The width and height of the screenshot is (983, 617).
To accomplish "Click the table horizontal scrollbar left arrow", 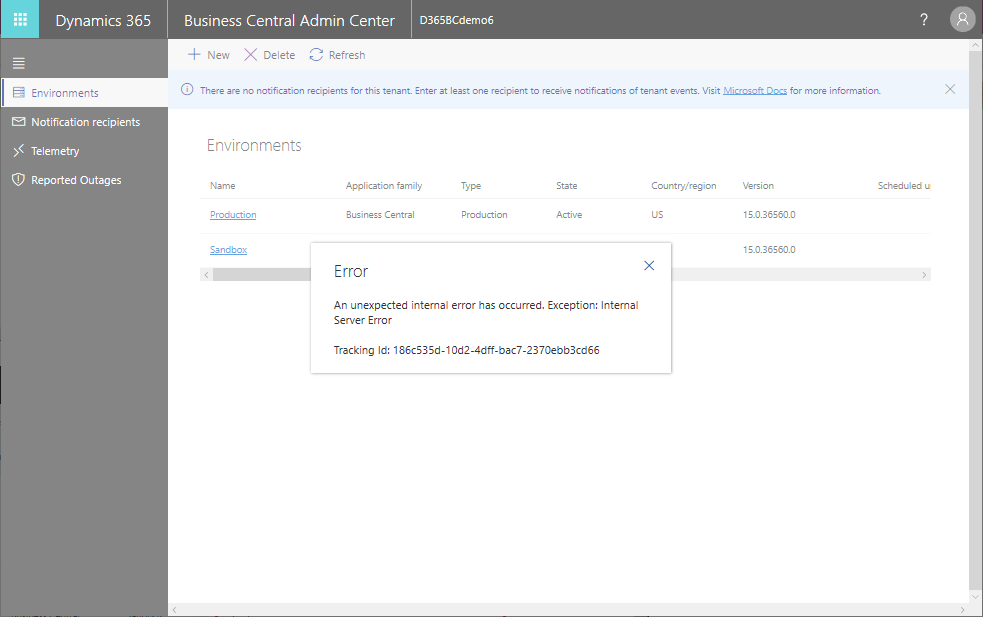I will click(206, 275).
